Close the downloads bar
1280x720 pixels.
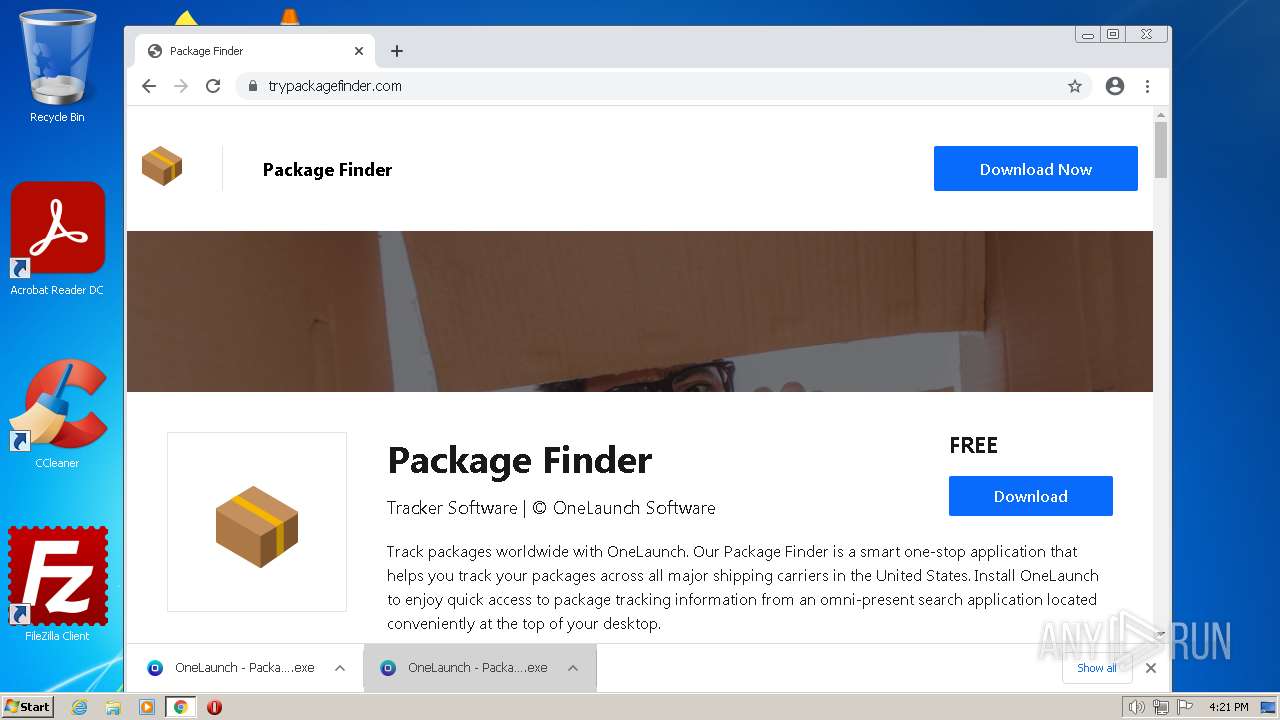coord(1151,668)
